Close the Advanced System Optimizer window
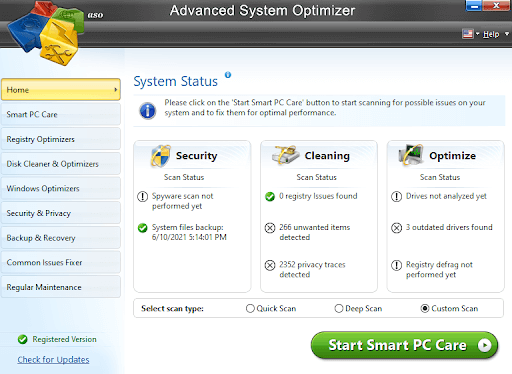This screenshot has height=374, width=512. pyautogui.click(x=496, y=6)
